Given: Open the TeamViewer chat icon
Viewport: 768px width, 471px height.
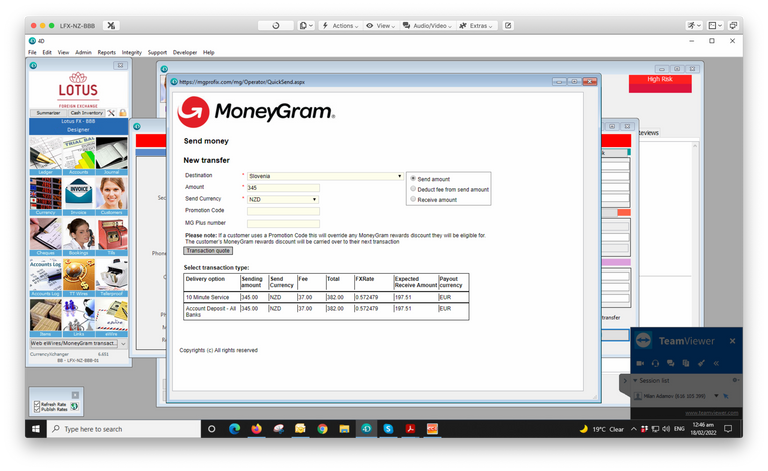Looking at the screenshot, I should tap(671, 363).
